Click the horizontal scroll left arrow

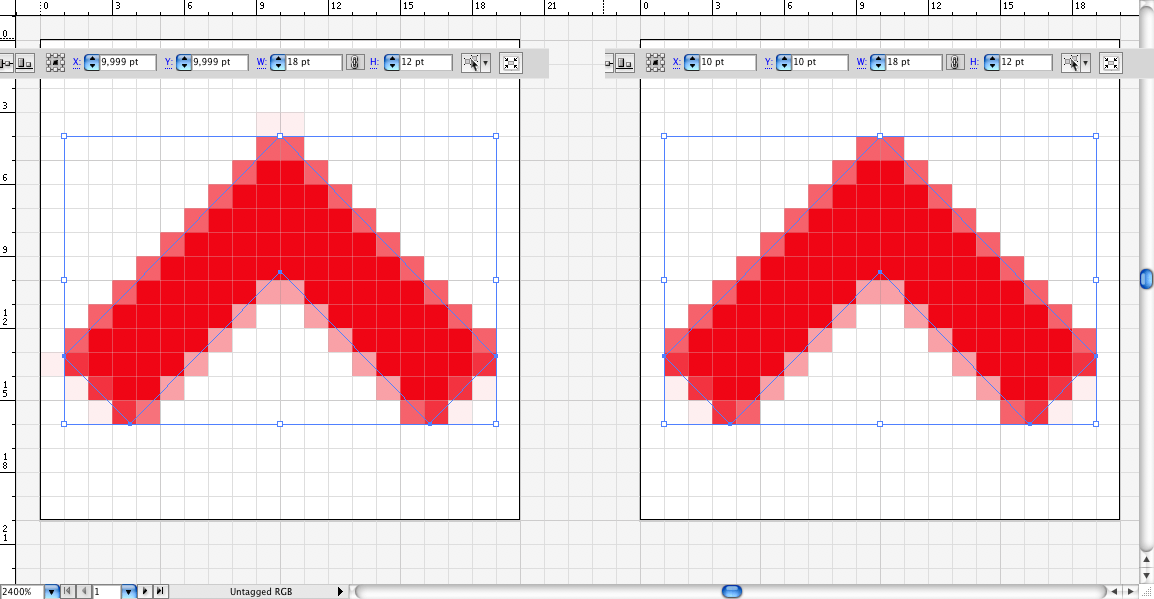coord(1115,592)
